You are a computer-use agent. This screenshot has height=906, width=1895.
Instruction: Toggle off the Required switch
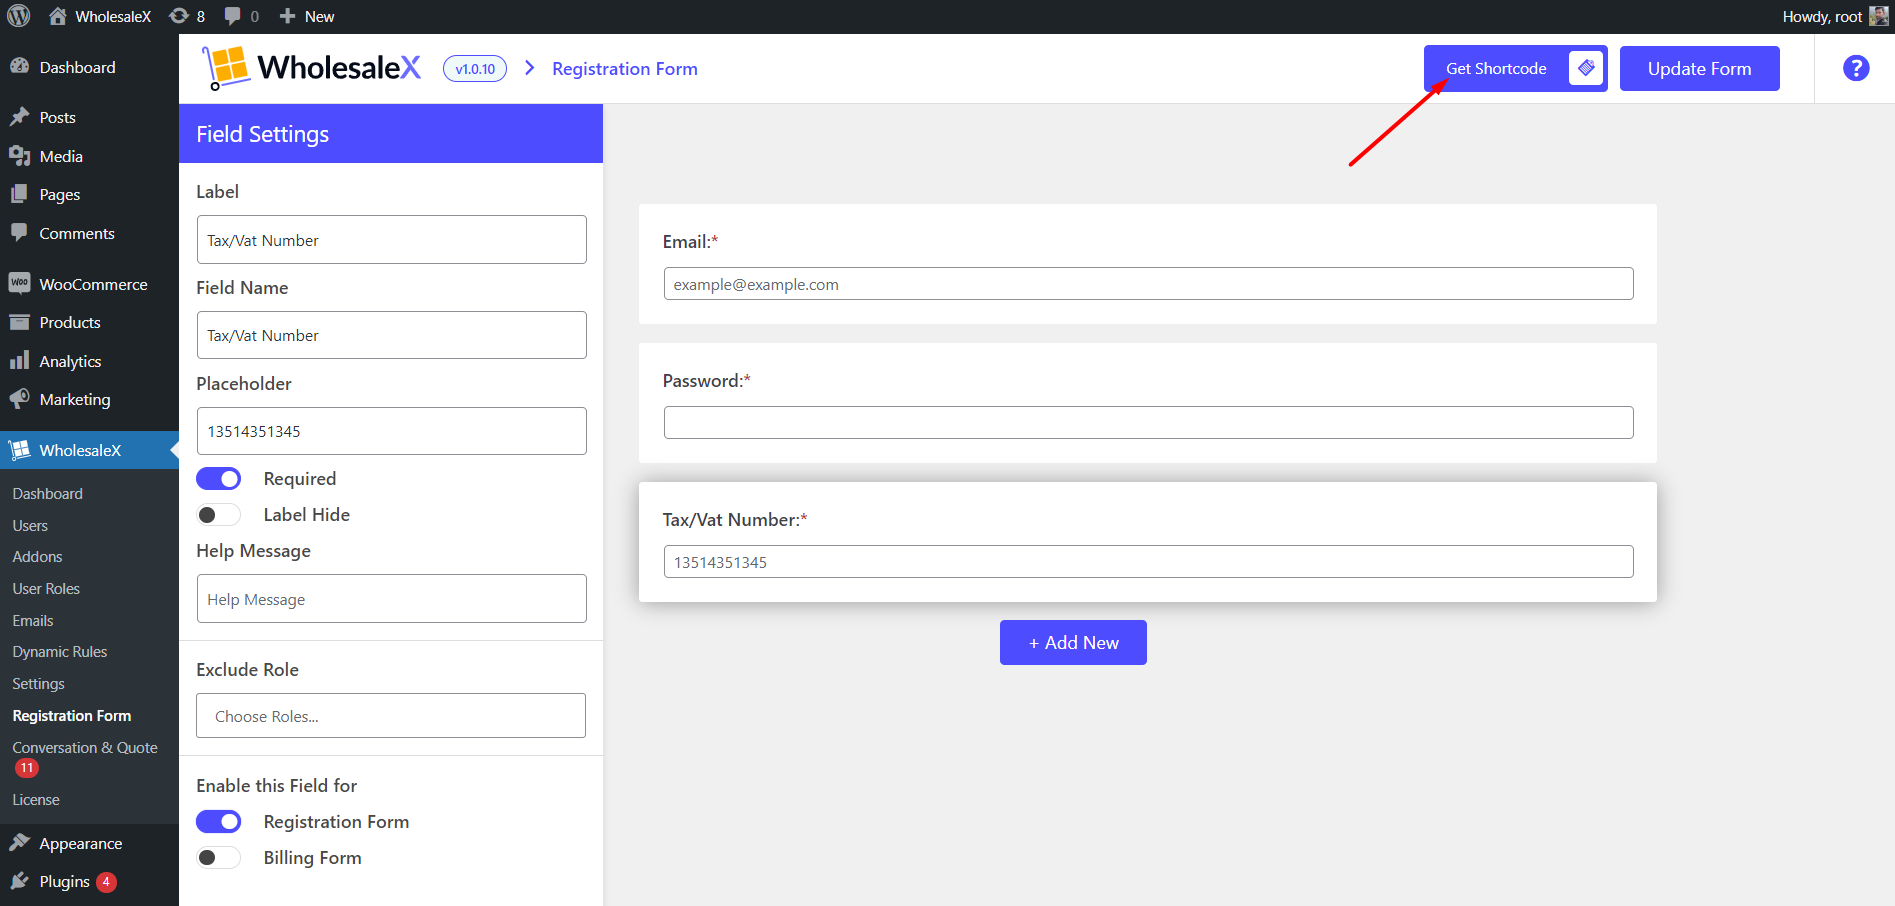(218, 478)
